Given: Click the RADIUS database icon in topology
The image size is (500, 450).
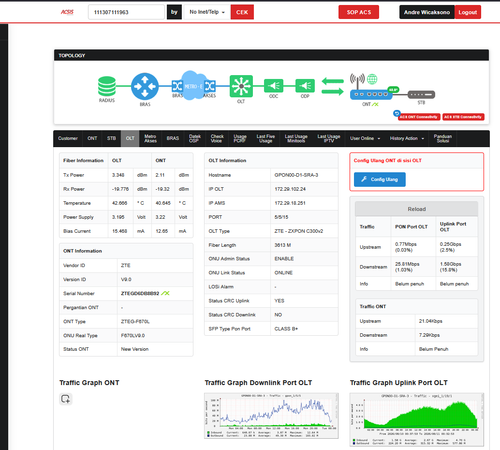Looking at the screenshot, I should pyautogui.click(x=107, y=86).
